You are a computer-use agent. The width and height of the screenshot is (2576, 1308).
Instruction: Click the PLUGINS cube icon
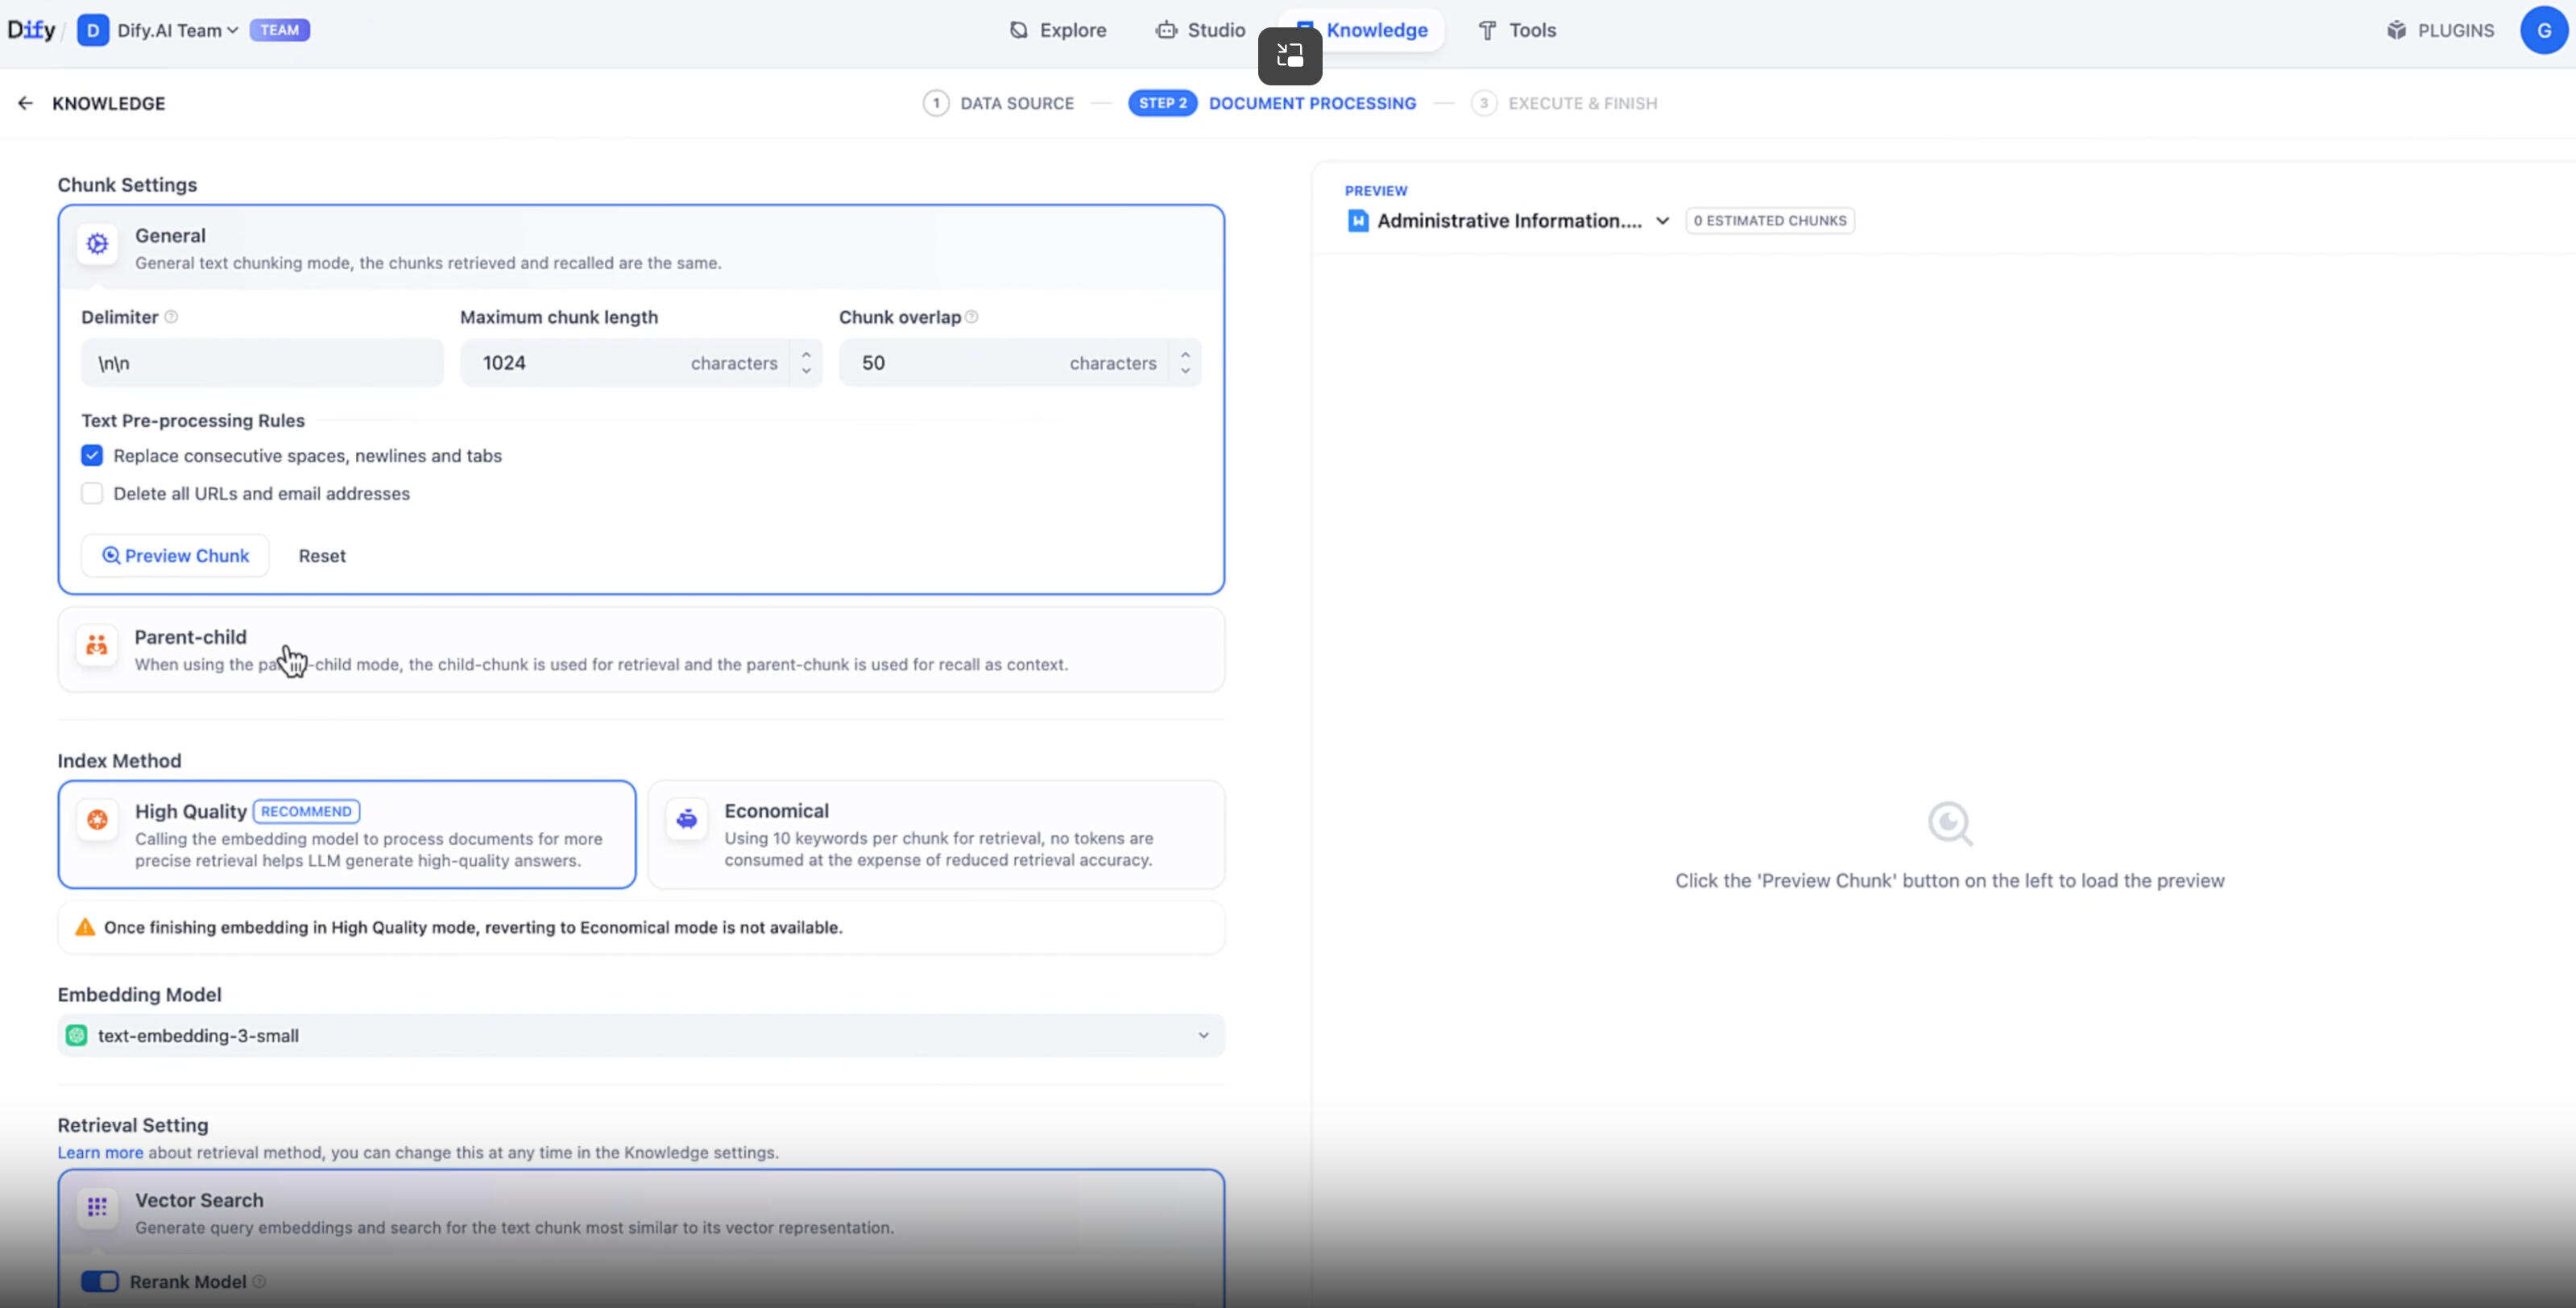pos(2397,30)
